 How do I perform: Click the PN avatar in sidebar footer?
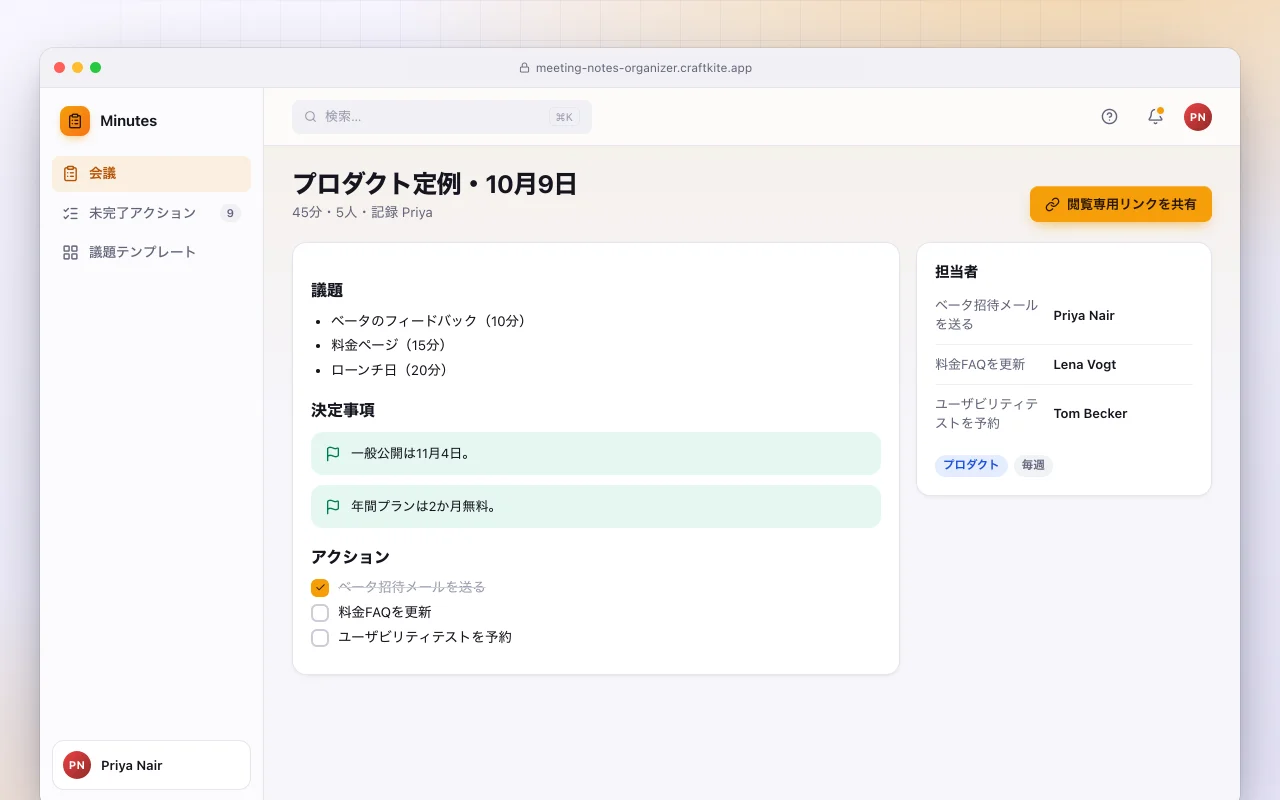pos(77,765)
